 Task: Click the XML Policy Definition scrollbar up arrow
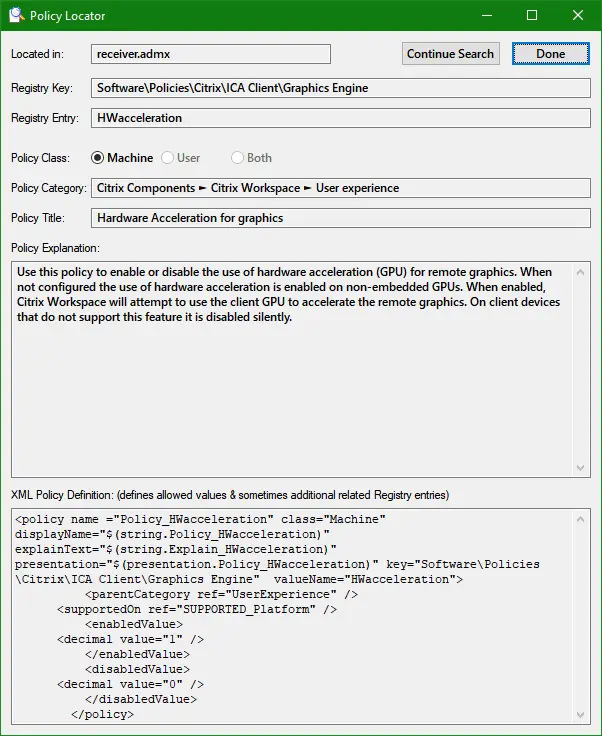580,519
